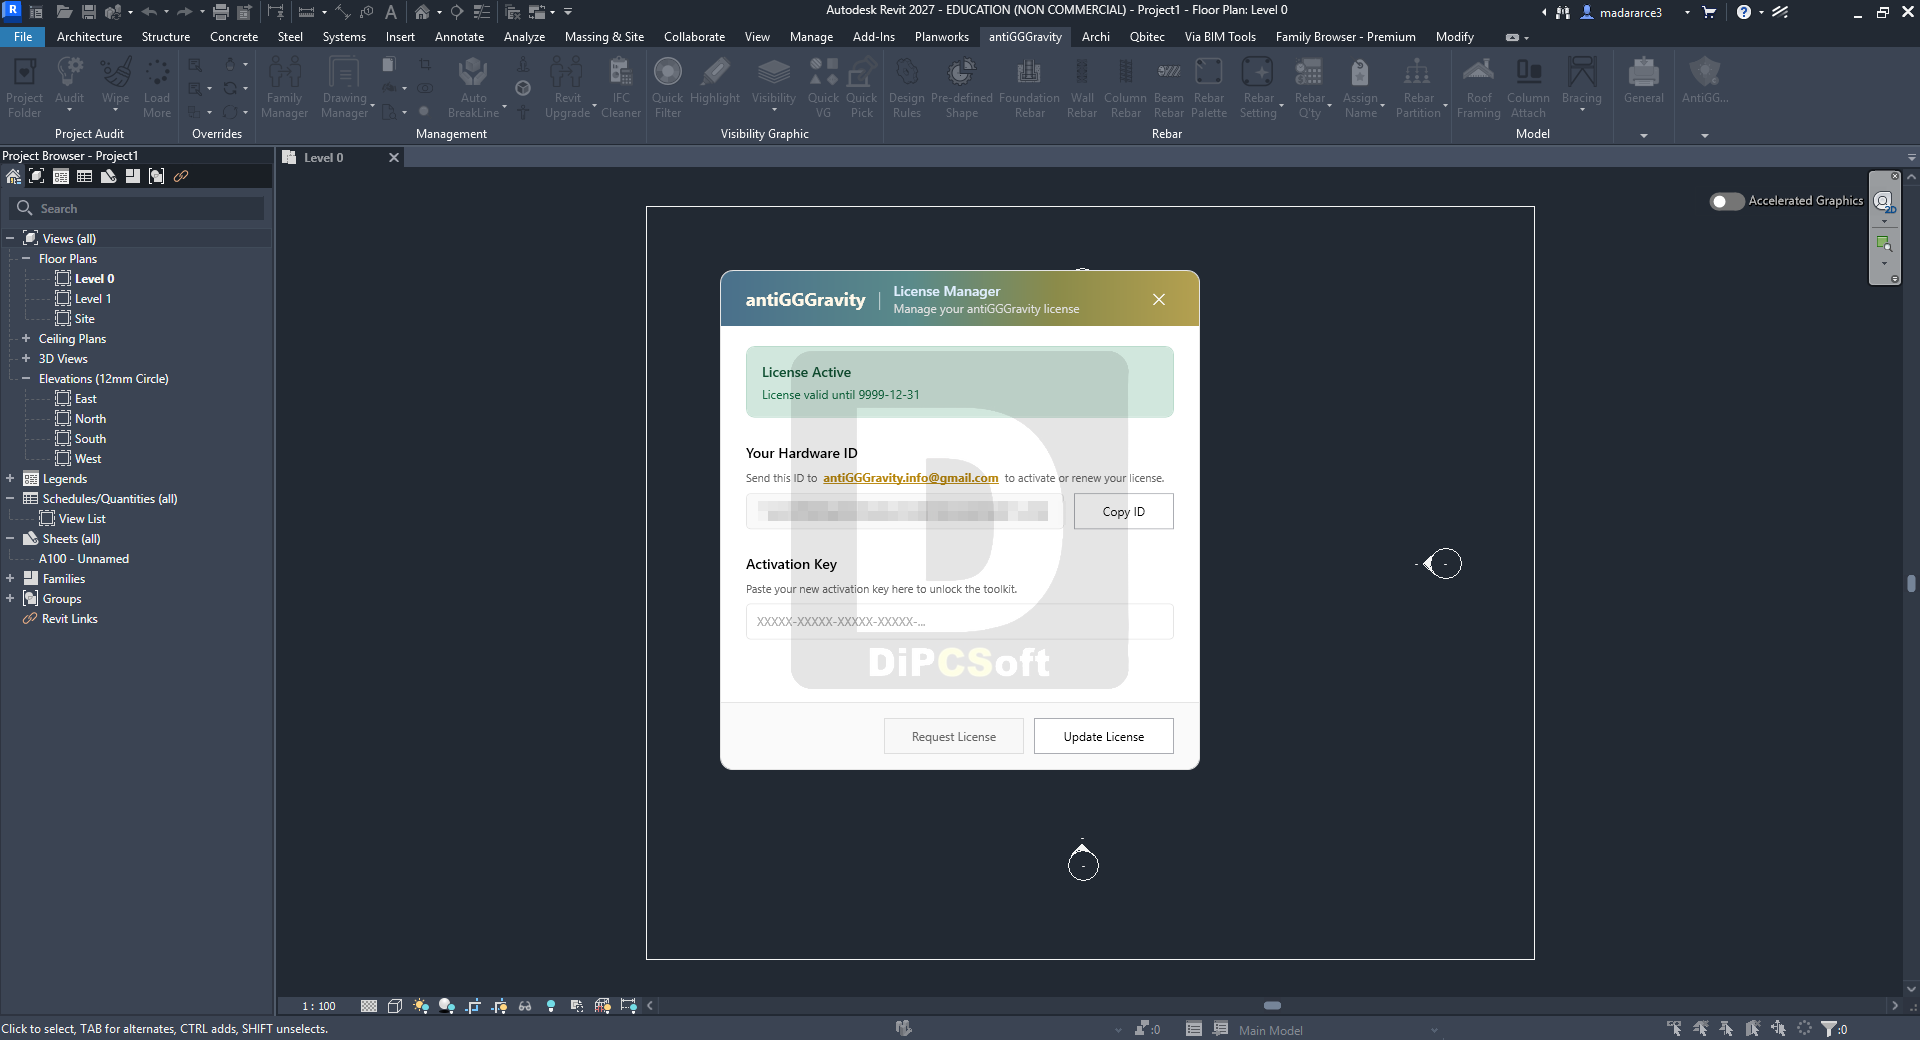The height and width of the screenshot is (1040, 1920).
Task: Switch to the Structure ribbon tab
Action: pyautogui.click(x=166, y=37)
